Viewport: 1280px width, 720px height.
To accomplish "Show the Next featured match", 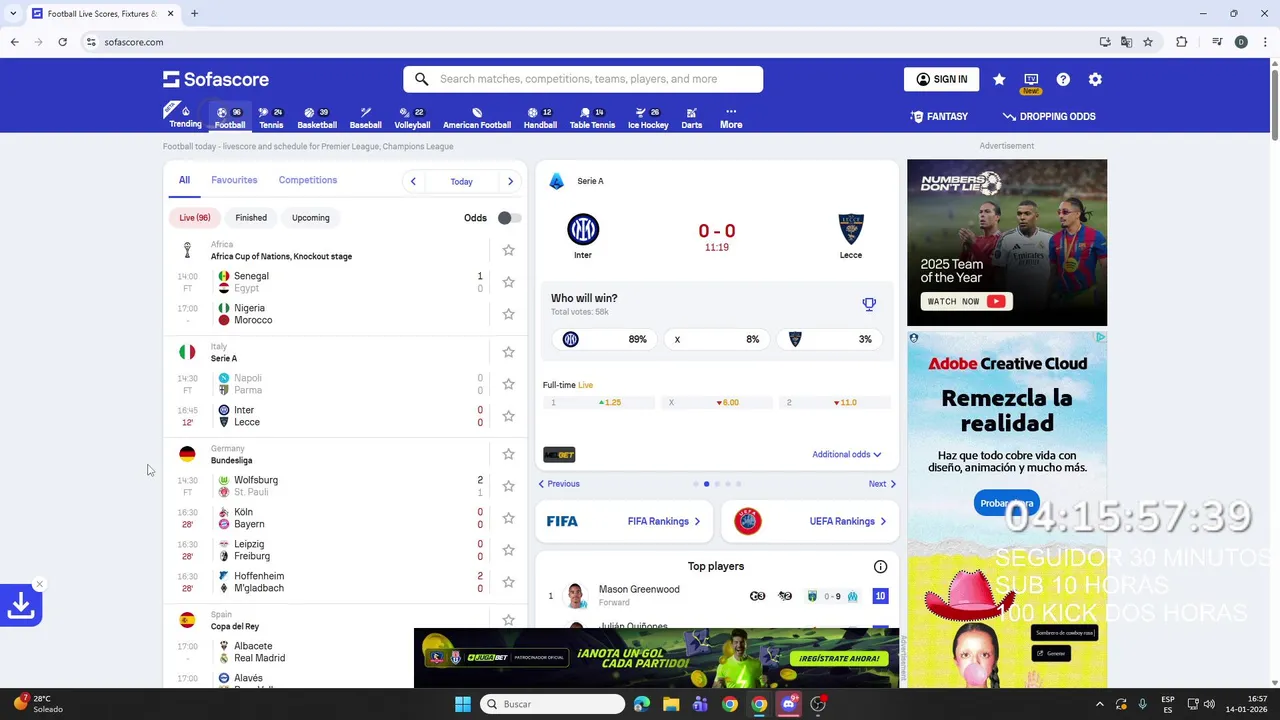I will [x=882, y=484].
